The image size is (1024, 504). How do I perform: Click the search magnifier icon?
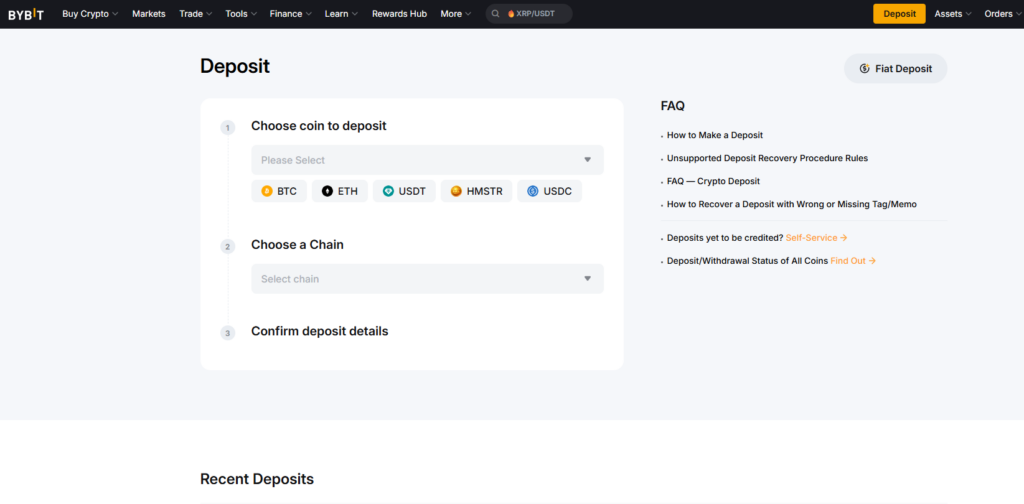click(x=496, y=14)
